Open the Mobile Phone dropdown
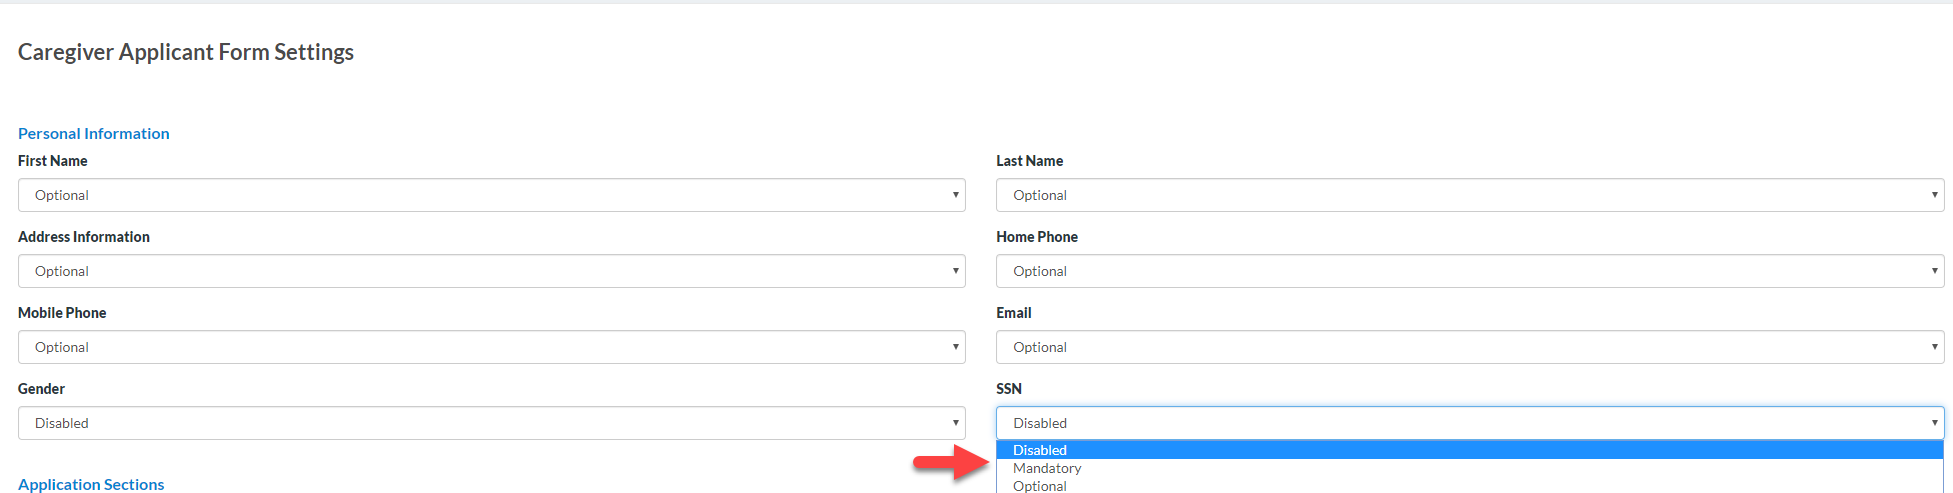This screenshot has height=493, width=1953. click(x=491, y=347)
